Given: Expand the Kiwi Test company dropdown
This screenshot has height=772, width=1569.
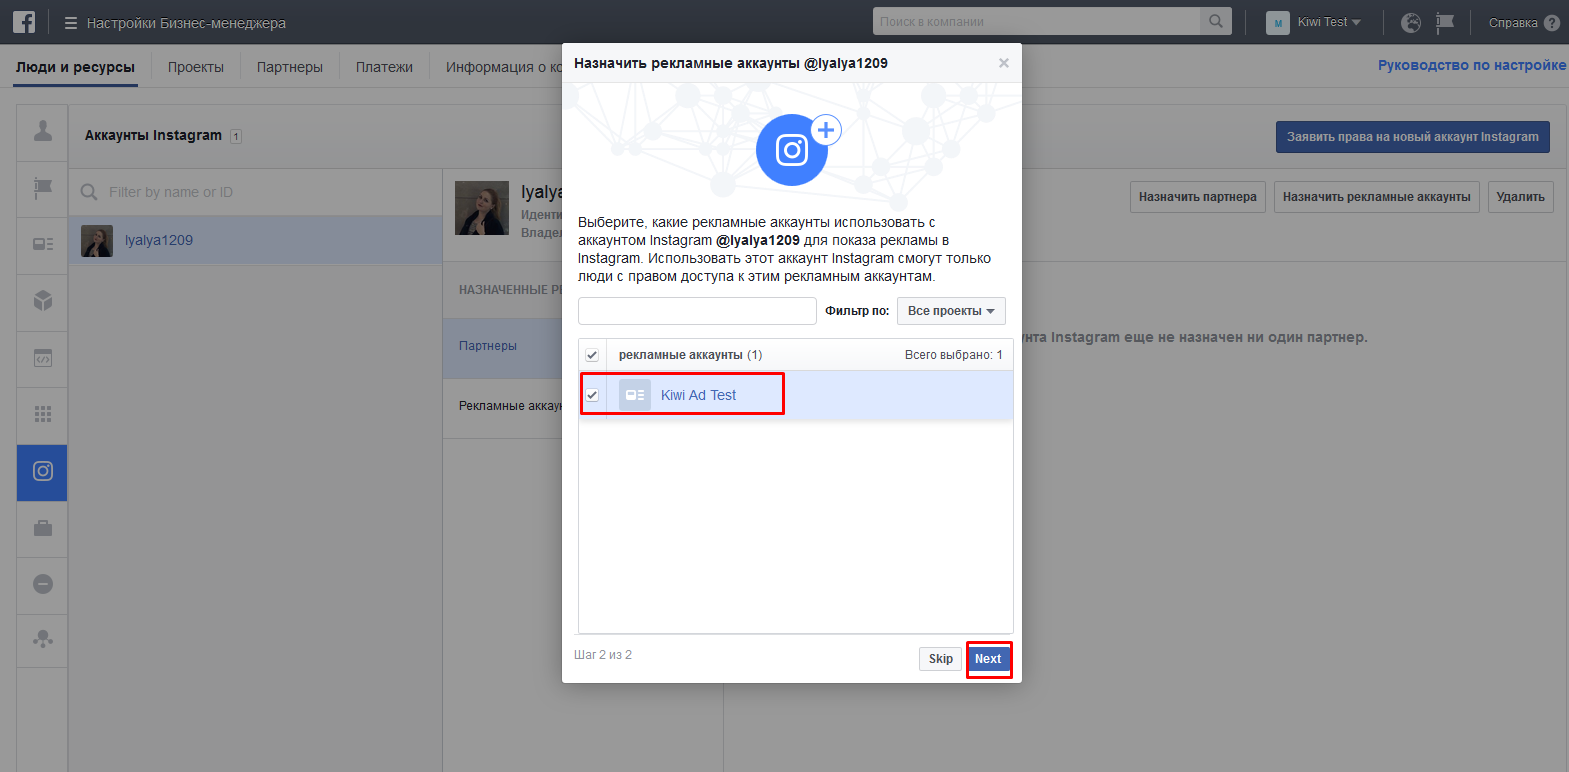Looking at the screenshot, I should click(1329, 22).
